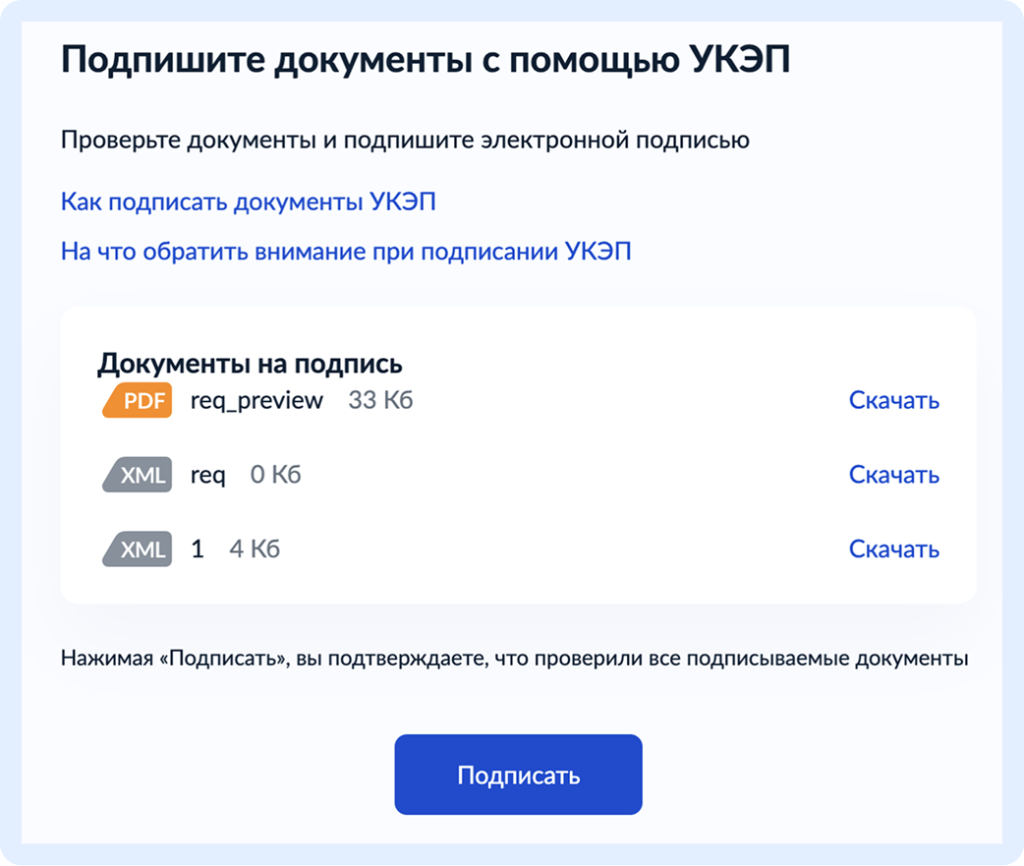The width and height of the screenshot is (1024, 866).
Task: Click the Подписать button
Action: click(519, 775)
